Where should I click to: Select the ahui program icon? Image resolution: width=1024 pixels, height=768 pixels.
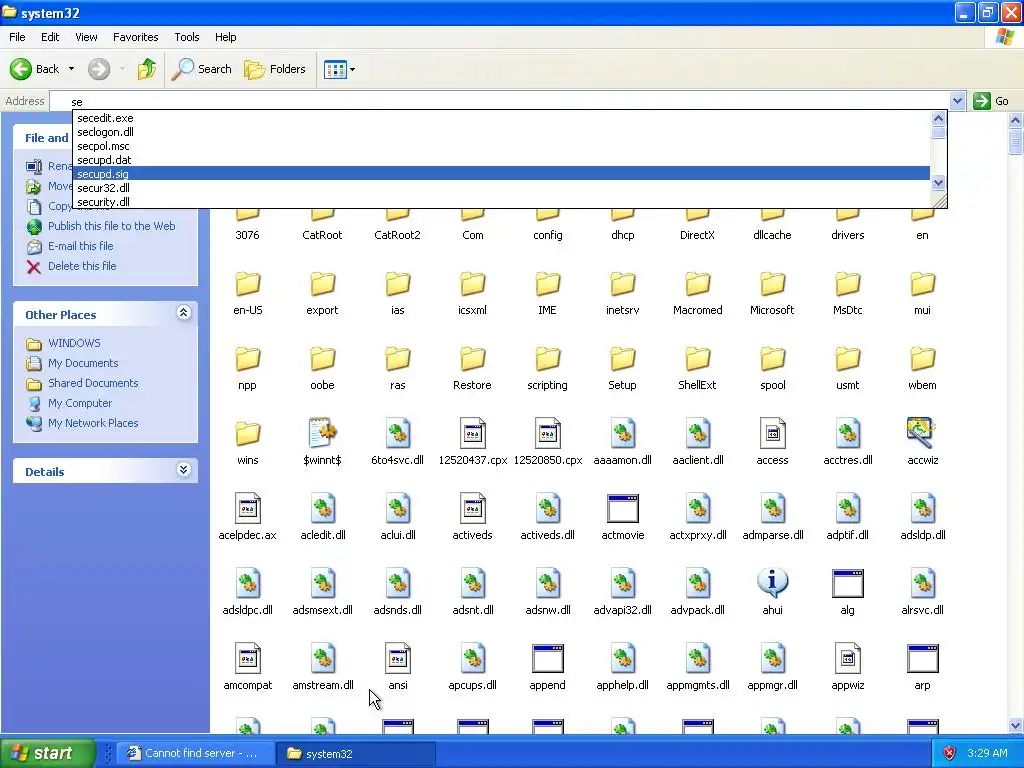click(773, 583)
